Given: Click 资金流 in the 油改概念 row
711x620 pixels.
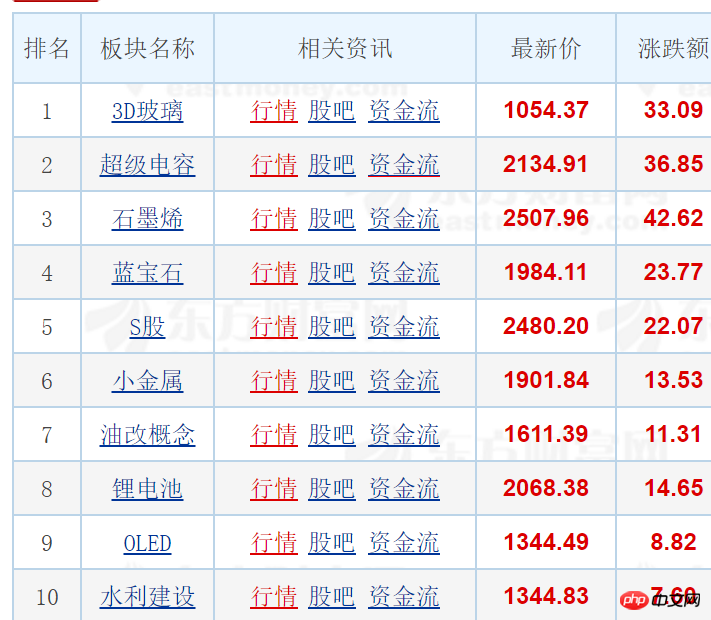Looking at the screenshot, I should click(404, 434).
